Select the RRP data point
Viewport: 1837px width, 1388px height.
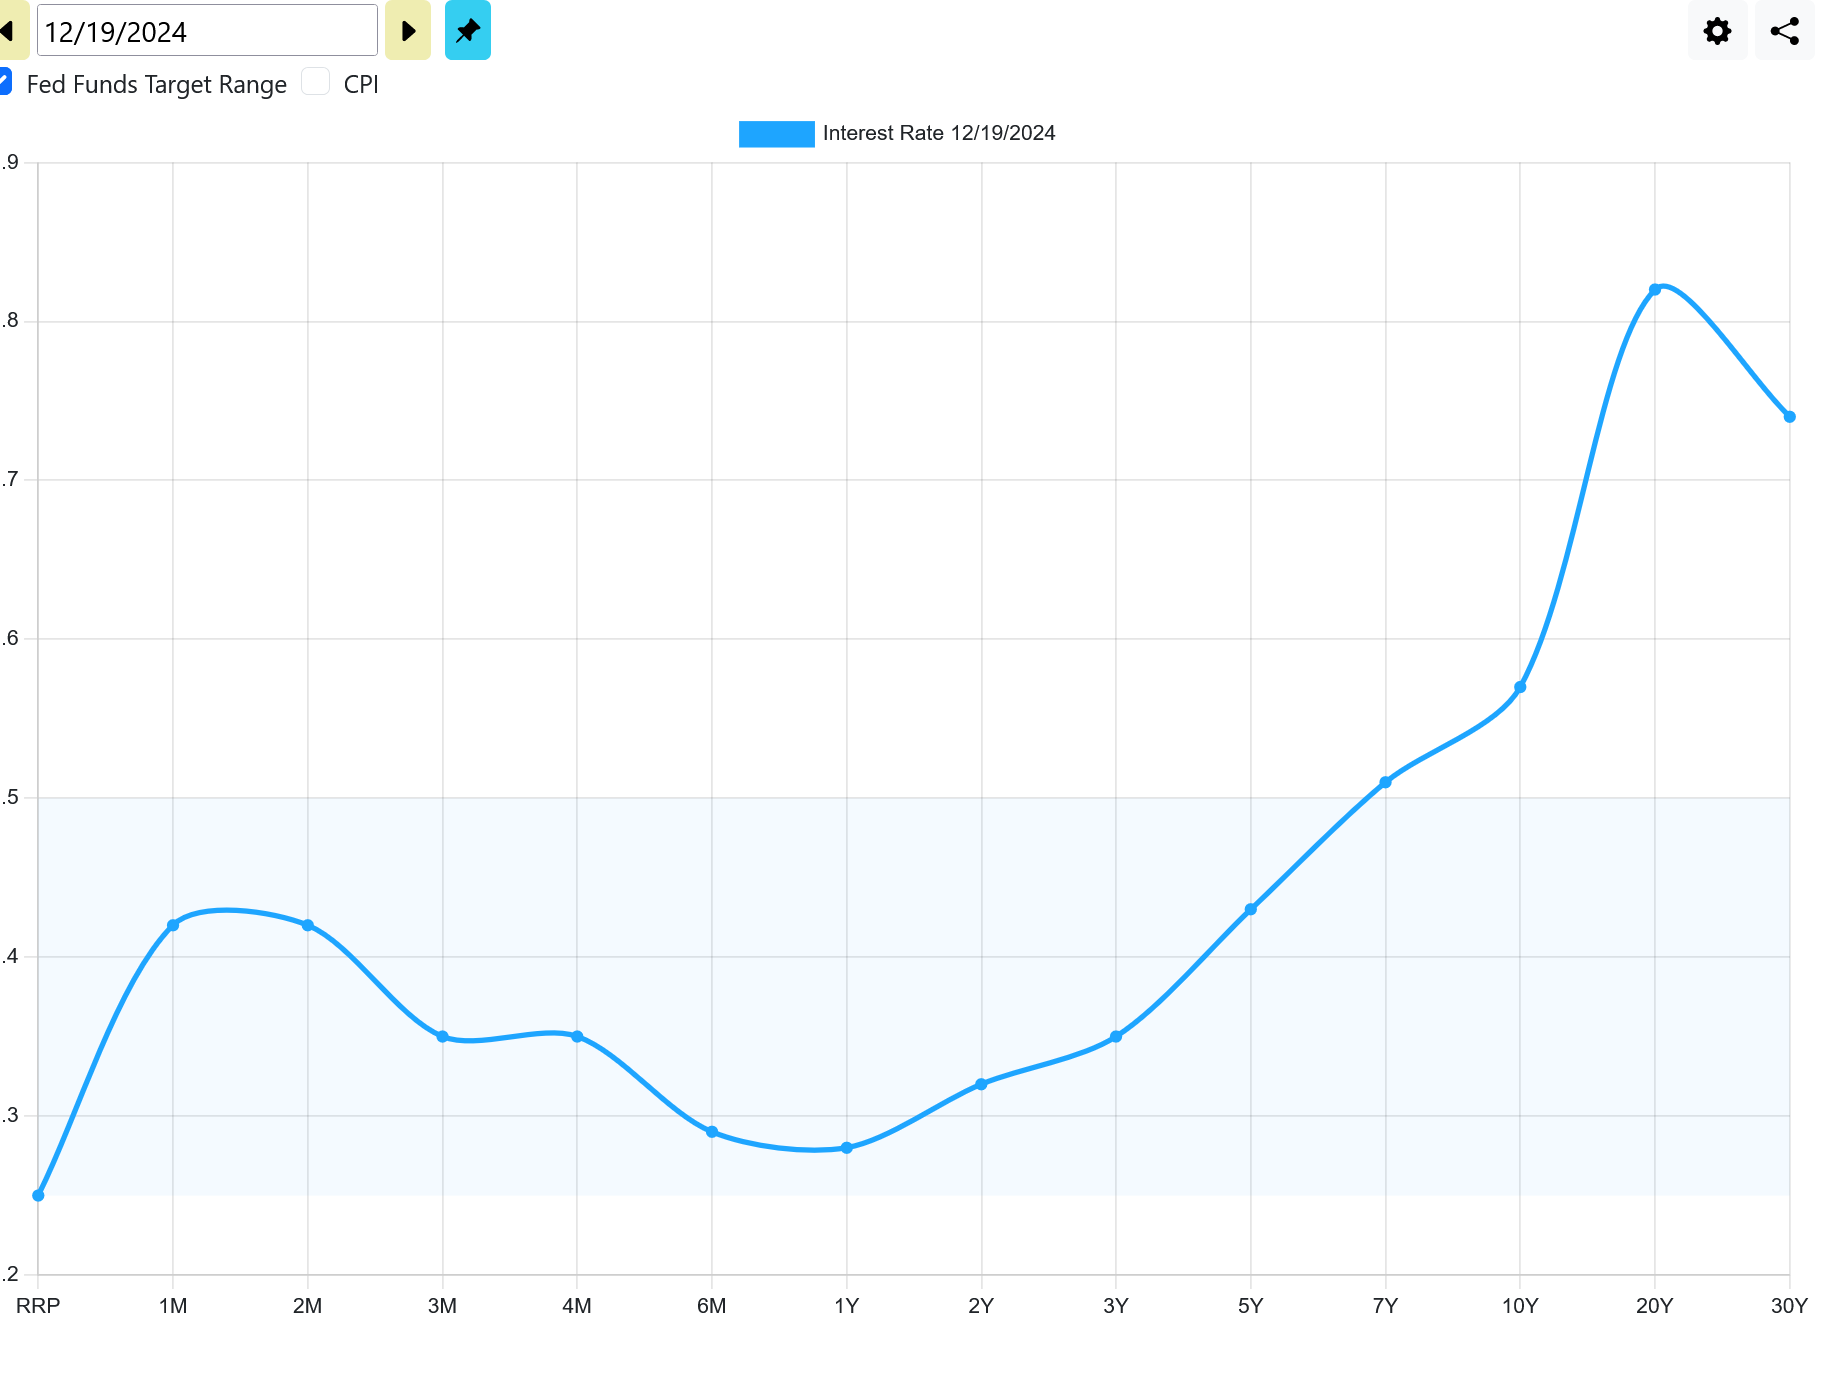click(38, 1195)
